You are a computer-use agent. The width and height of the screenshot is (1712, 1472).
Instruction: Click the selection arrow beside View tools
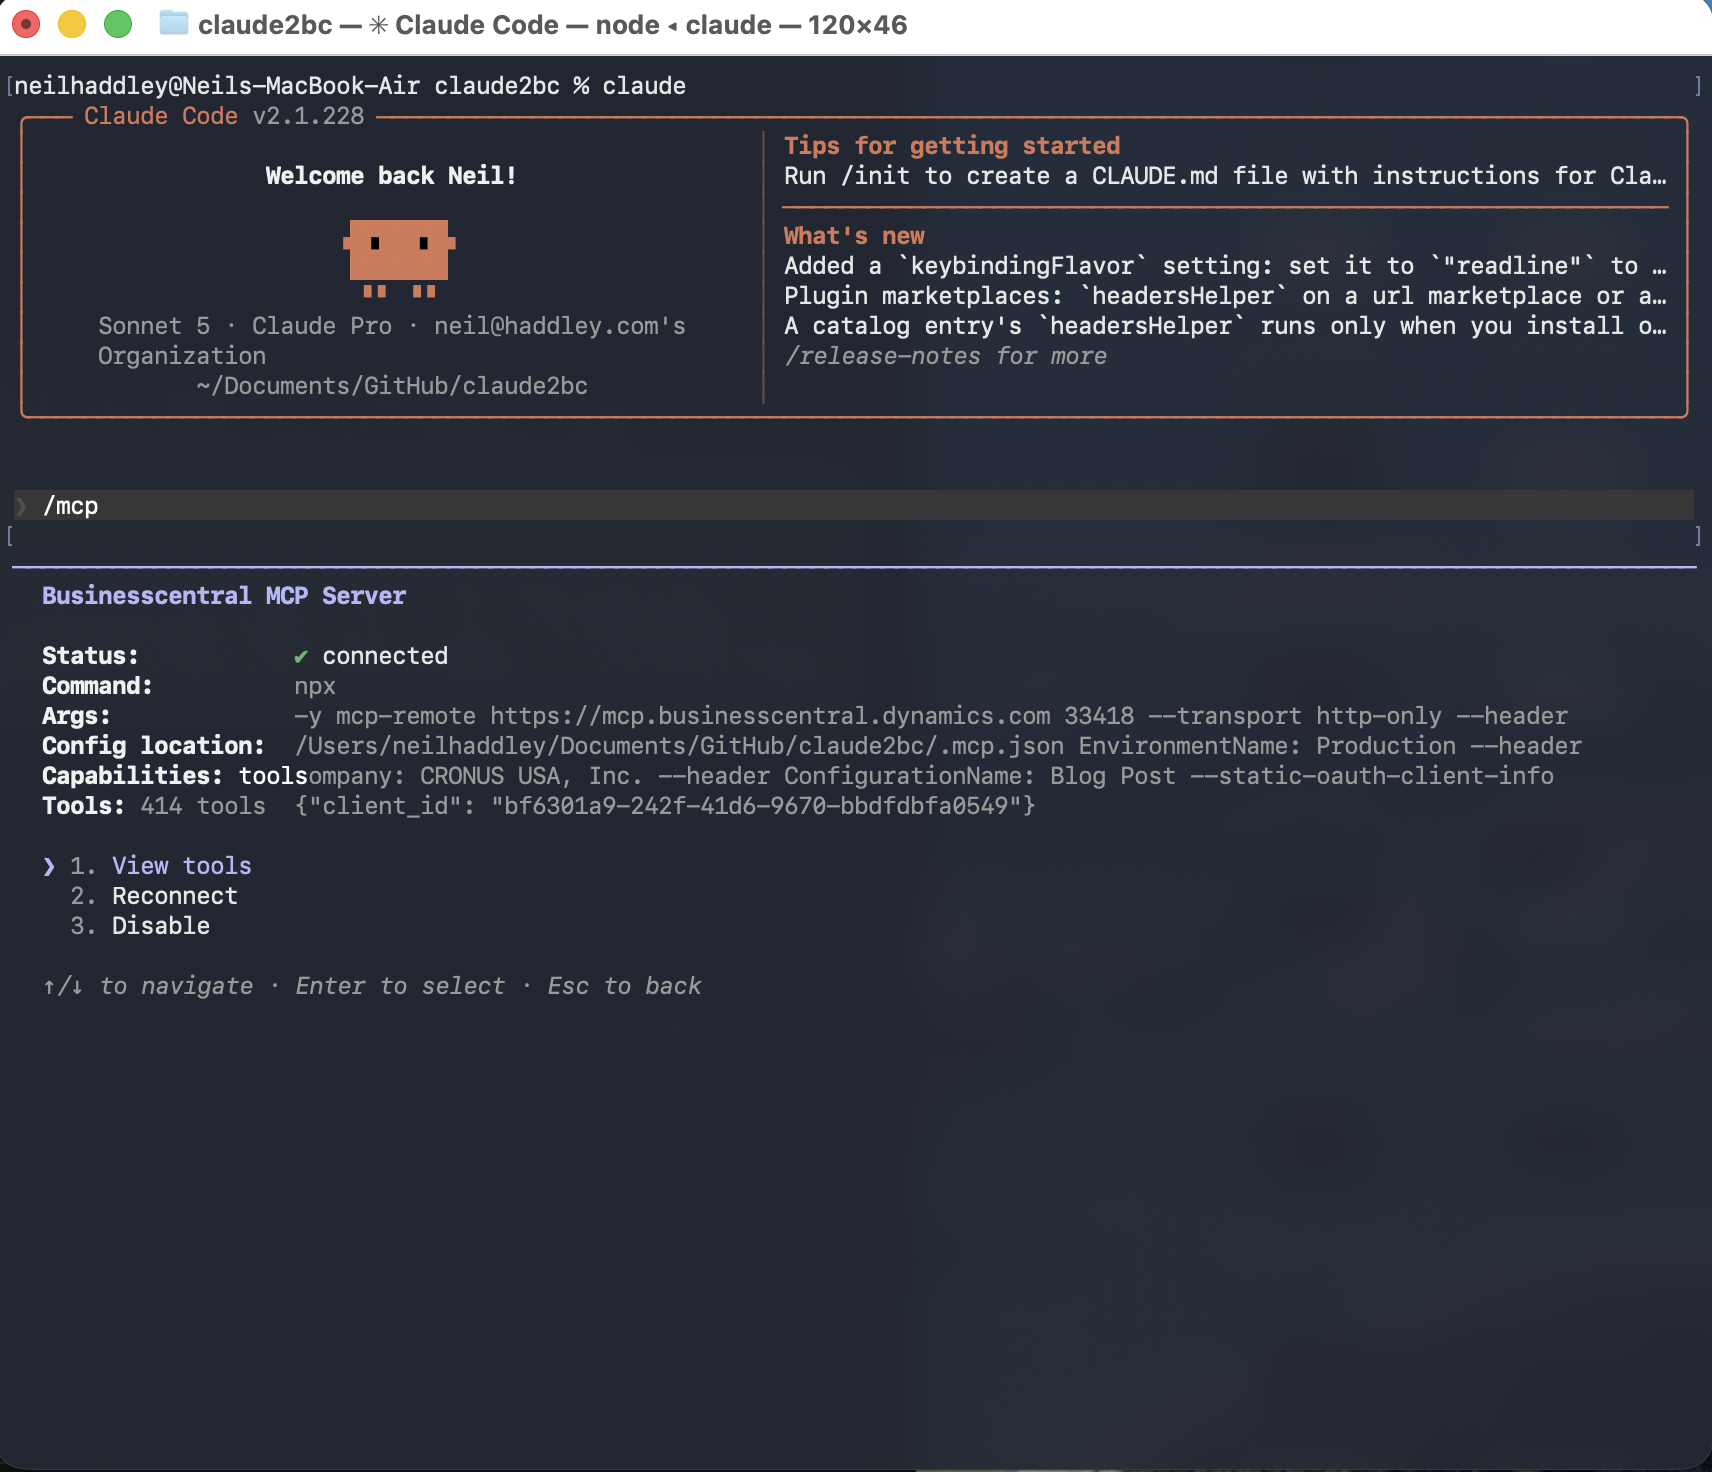49,866
